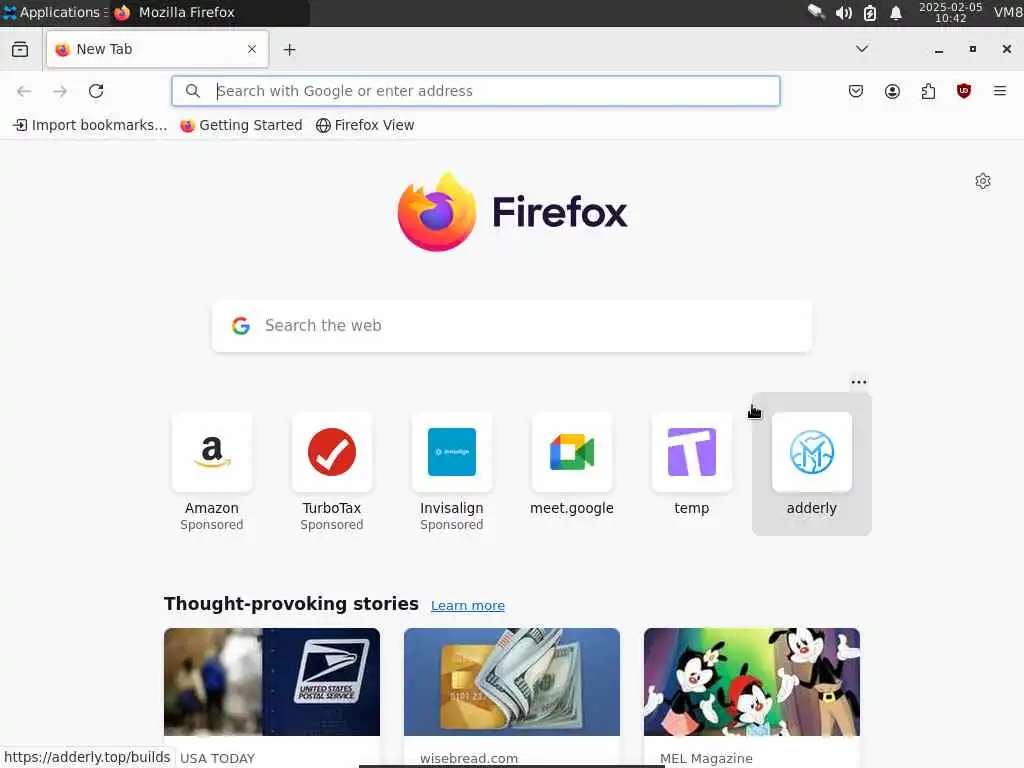Open the recent browsing sidebar icon
This screenshot has height=768, width=1024.
point(20,49)
